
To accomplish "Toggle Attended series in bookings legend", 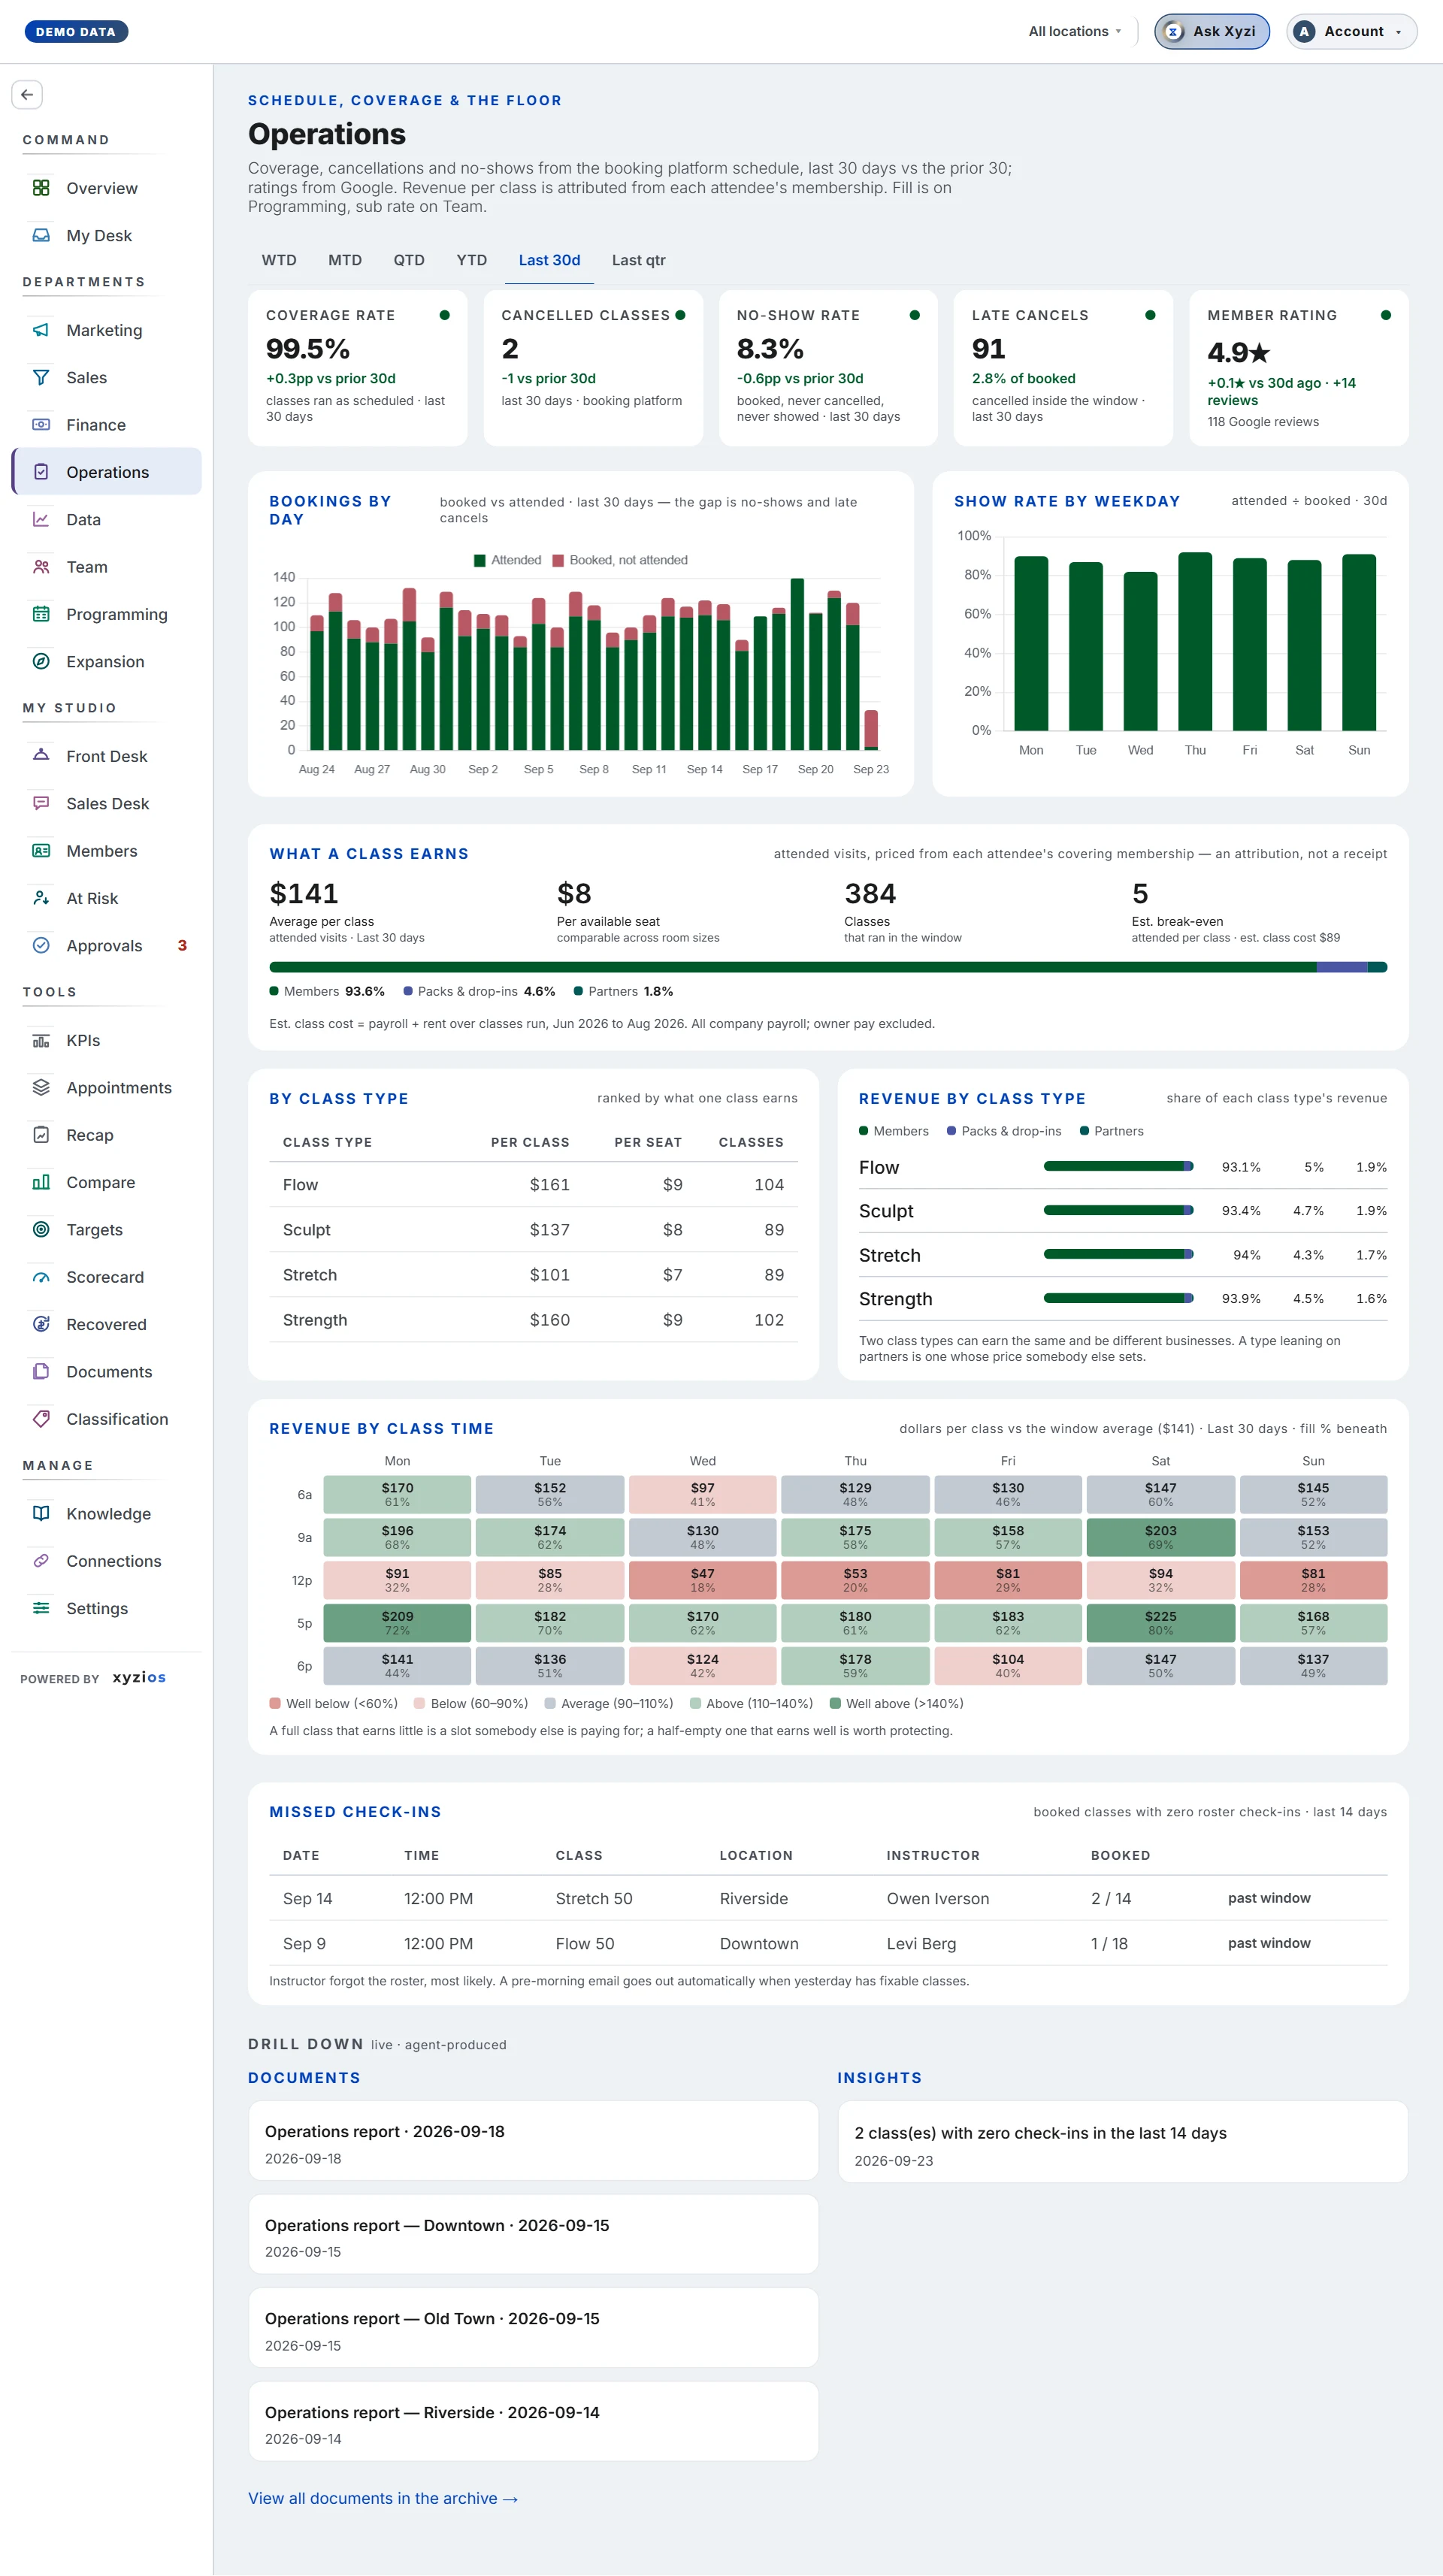I will click(507, 560).
